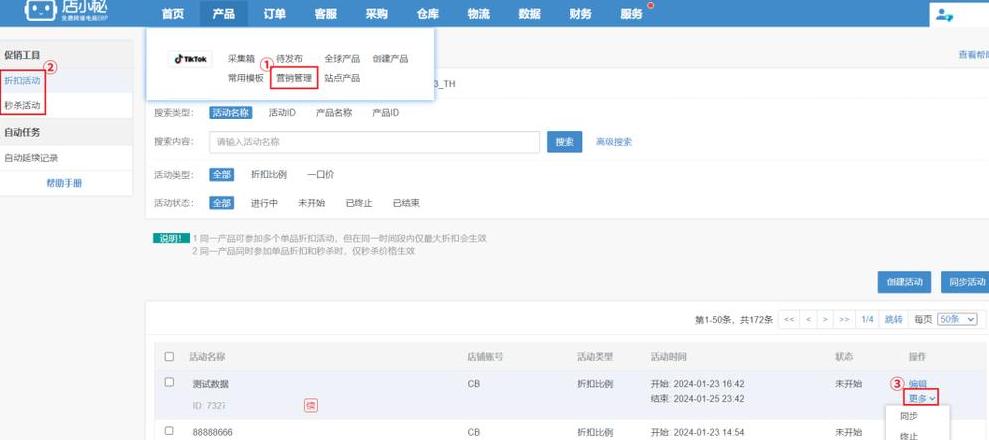Open the 订单 navigation menu
Screen dimensions: 989x440
pos(274,14)
